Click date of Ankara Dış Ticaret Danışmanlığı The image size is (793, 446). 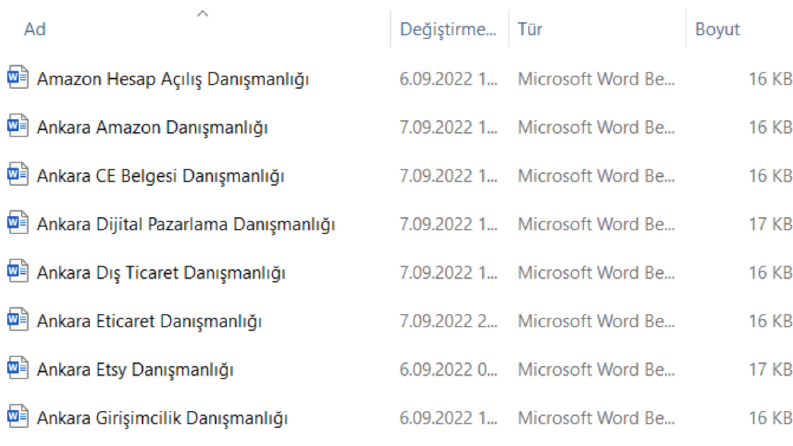coord(449,273)
